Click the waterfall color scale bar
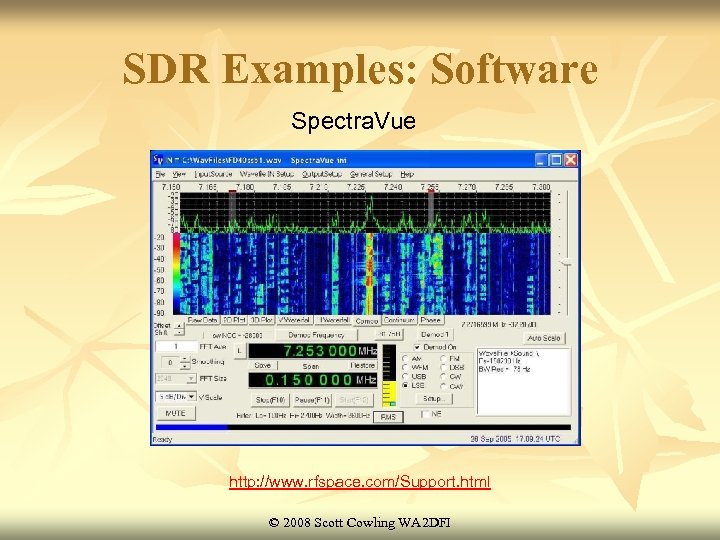 click(x=176, y=274)
